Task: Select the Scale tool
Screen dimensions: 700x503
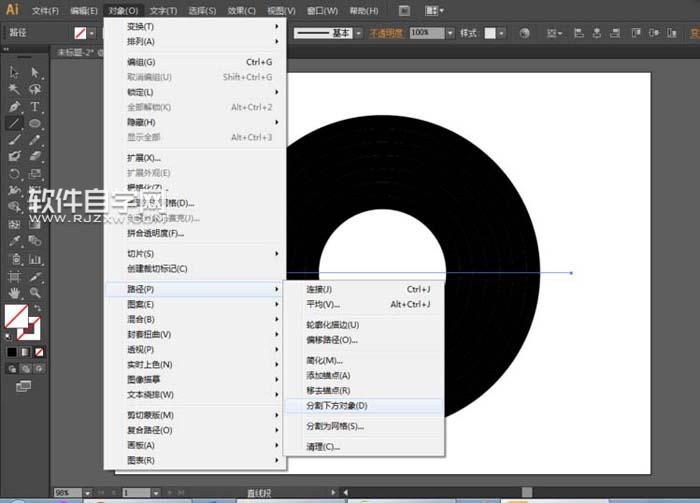Action: 35,173
